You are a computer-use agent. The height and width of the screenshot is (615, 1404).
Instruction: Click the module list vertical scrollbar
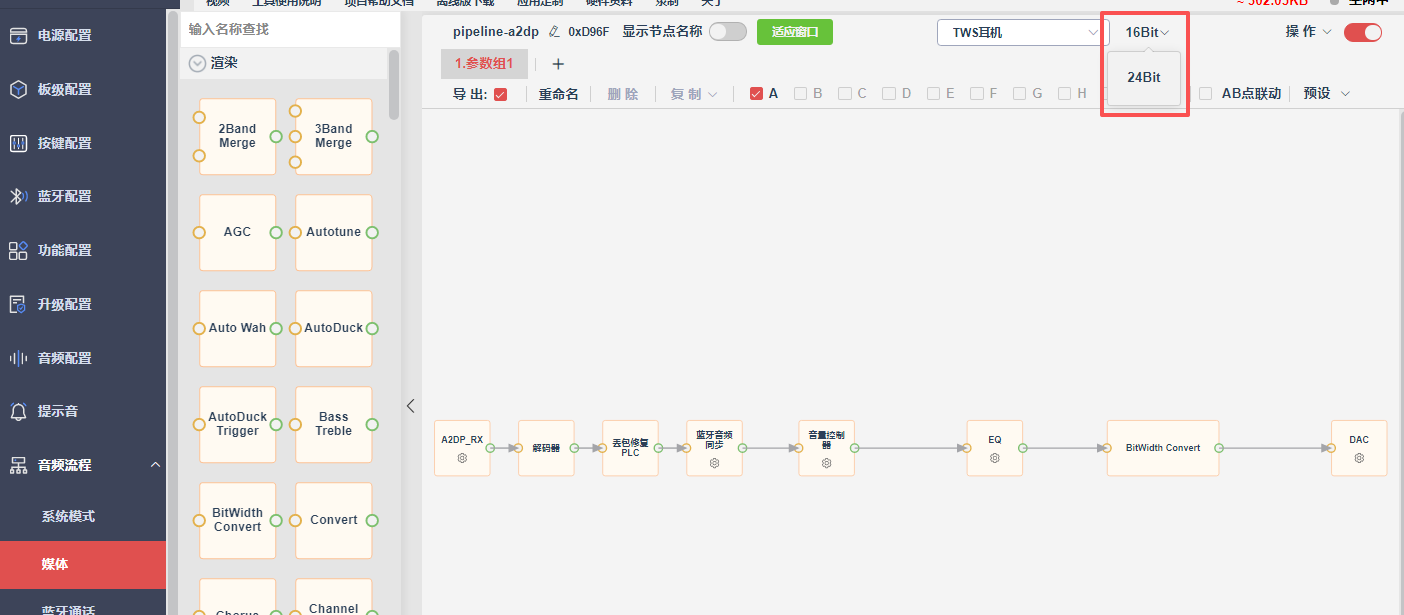point(394,84)
